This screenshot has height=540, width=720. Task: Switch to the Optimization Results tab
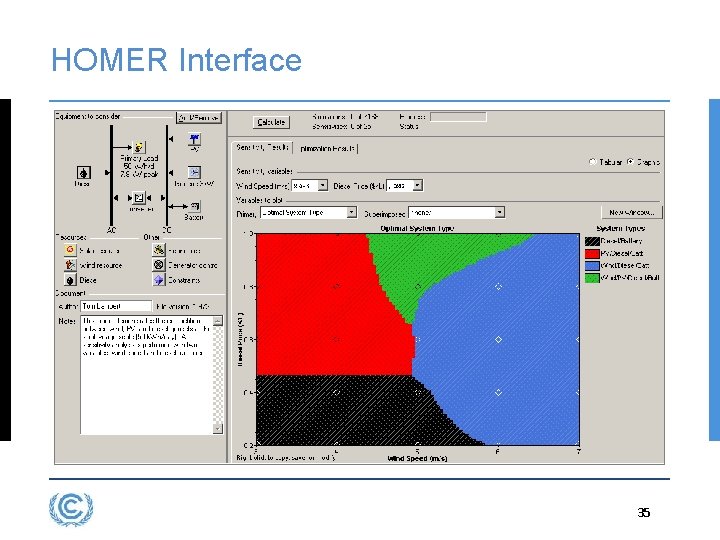(327, 148)
